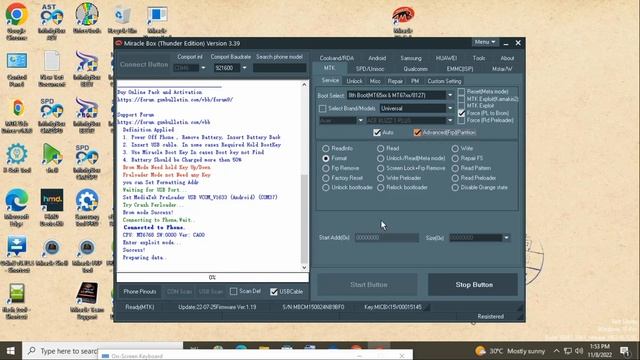Switch to the Qualcomm tab

(416, 69)
